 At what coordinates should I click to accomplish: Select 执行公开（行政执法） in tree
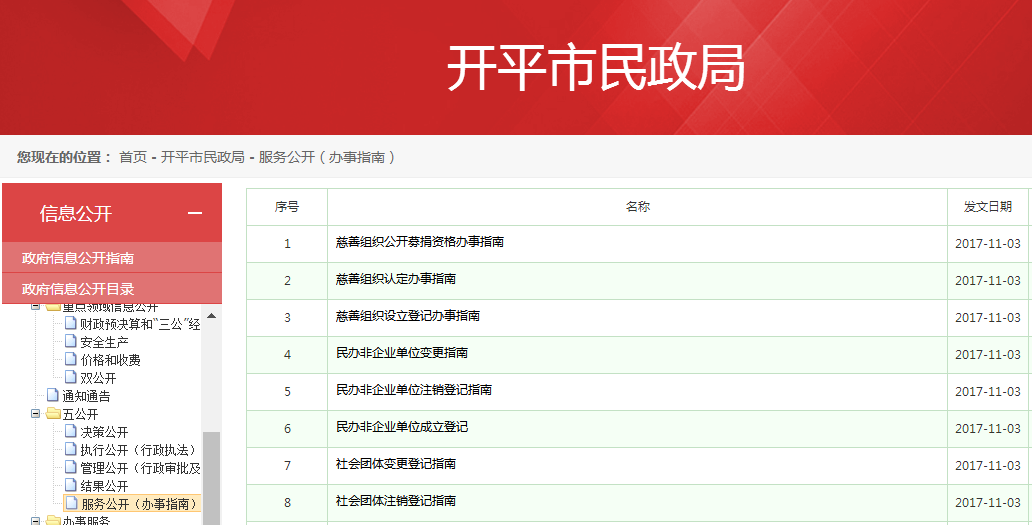(x=139, y=450)
